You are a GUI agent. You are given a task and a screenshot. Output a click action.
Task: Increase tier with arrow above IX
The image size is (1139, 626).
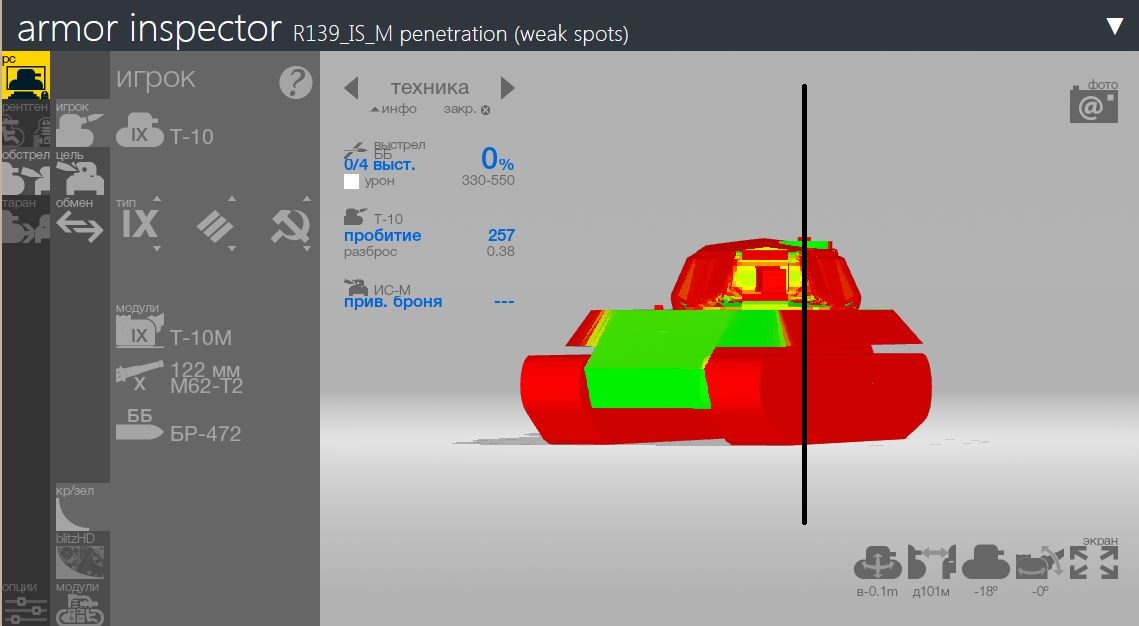pyautogui.click(x=157, y=198)
